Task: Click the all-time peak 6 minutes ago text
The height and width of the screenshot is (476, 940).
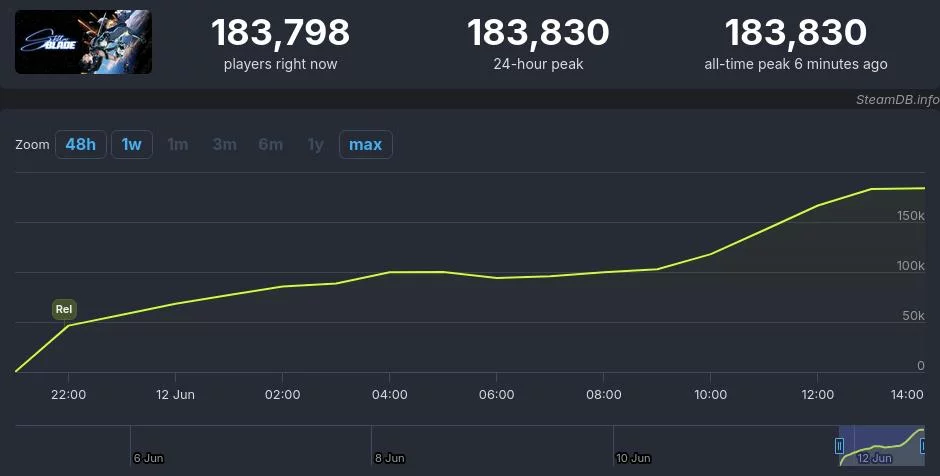Action: pyautogui.click(x=796, y=64)
